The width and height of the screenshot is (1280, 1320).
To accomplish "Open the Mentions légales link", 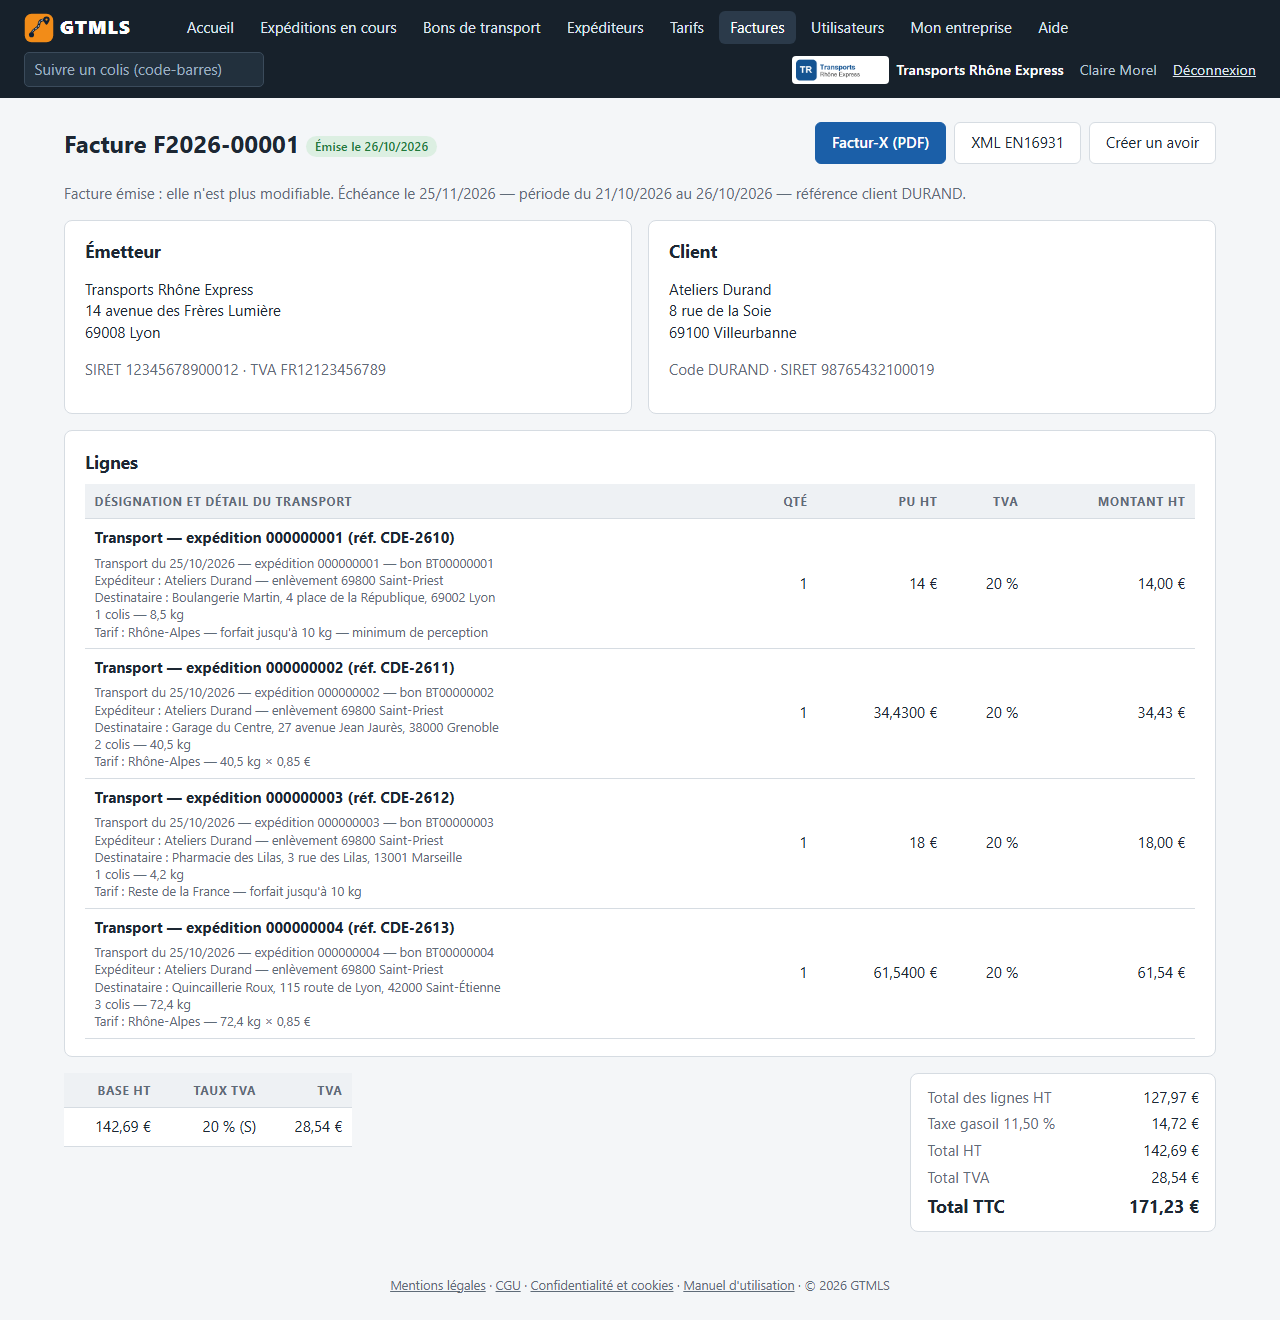I will 438,1286.
